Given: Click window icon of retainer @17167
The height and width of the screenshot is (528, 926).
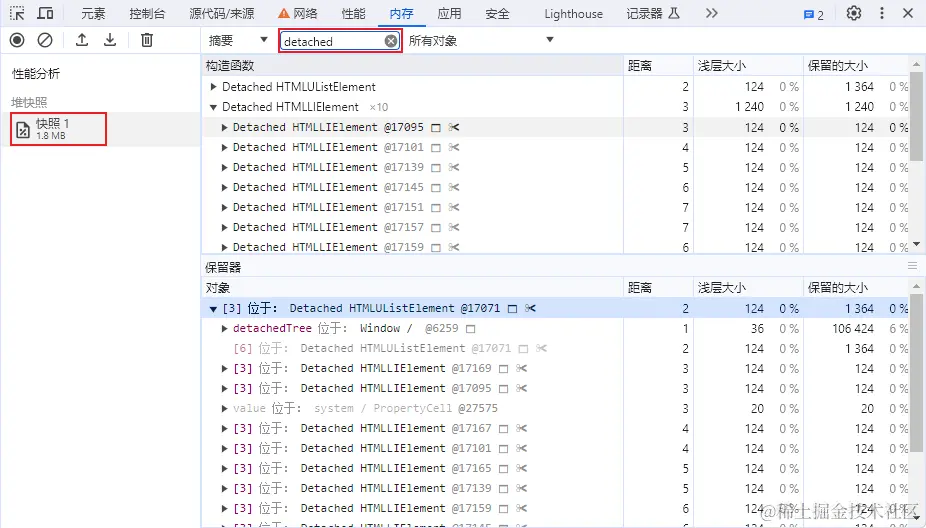Looking at the screenshot, I should tap(504, 429).
